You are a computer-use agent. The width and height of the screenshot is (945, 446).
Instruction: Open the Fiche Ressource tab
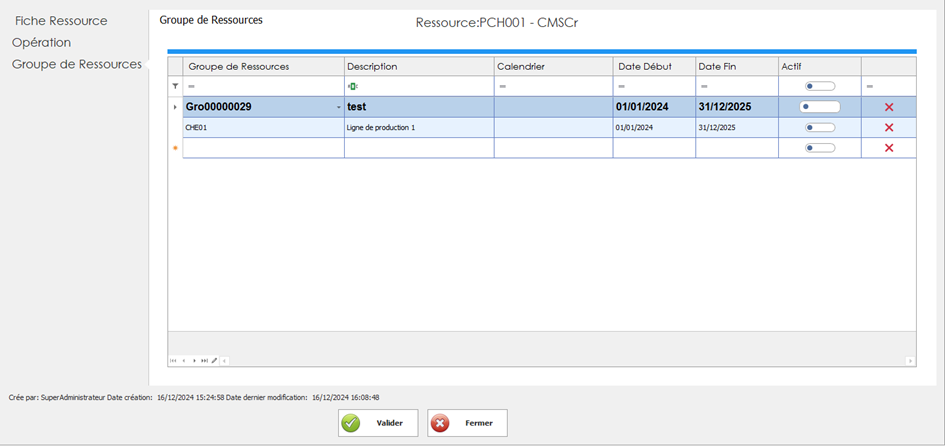click(61, 21)
